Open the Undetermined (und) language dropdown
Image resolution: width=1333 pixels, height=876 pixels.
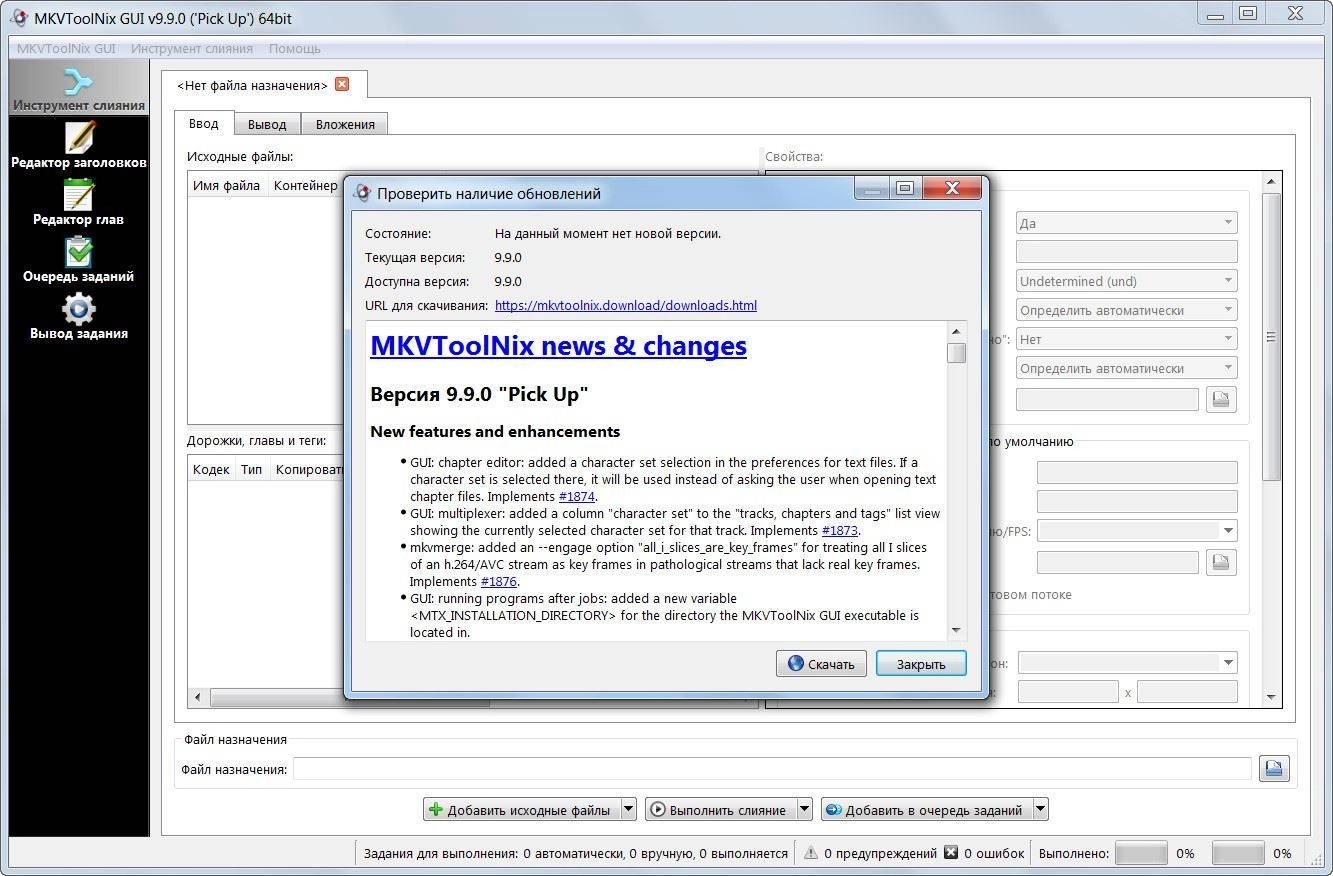[1127, 281]
